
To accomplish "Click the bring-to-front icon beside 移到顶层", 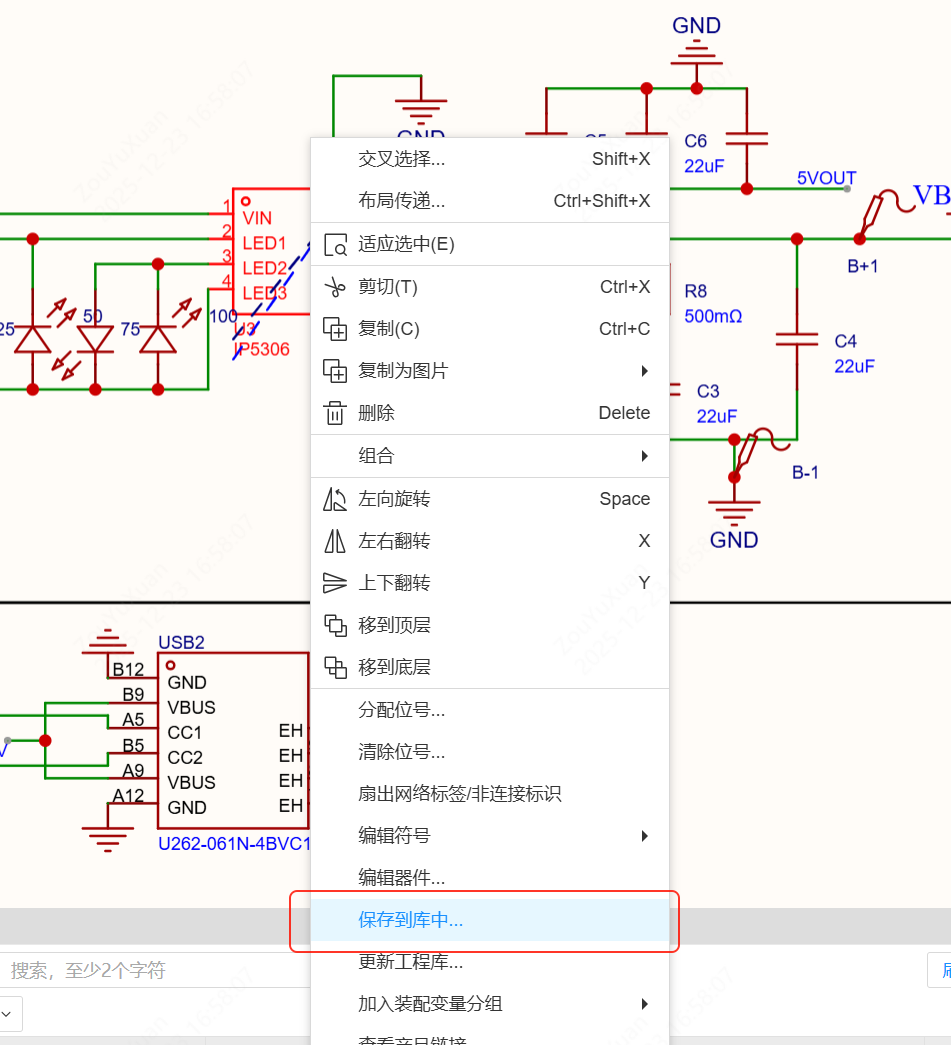I will click(335, 625).
